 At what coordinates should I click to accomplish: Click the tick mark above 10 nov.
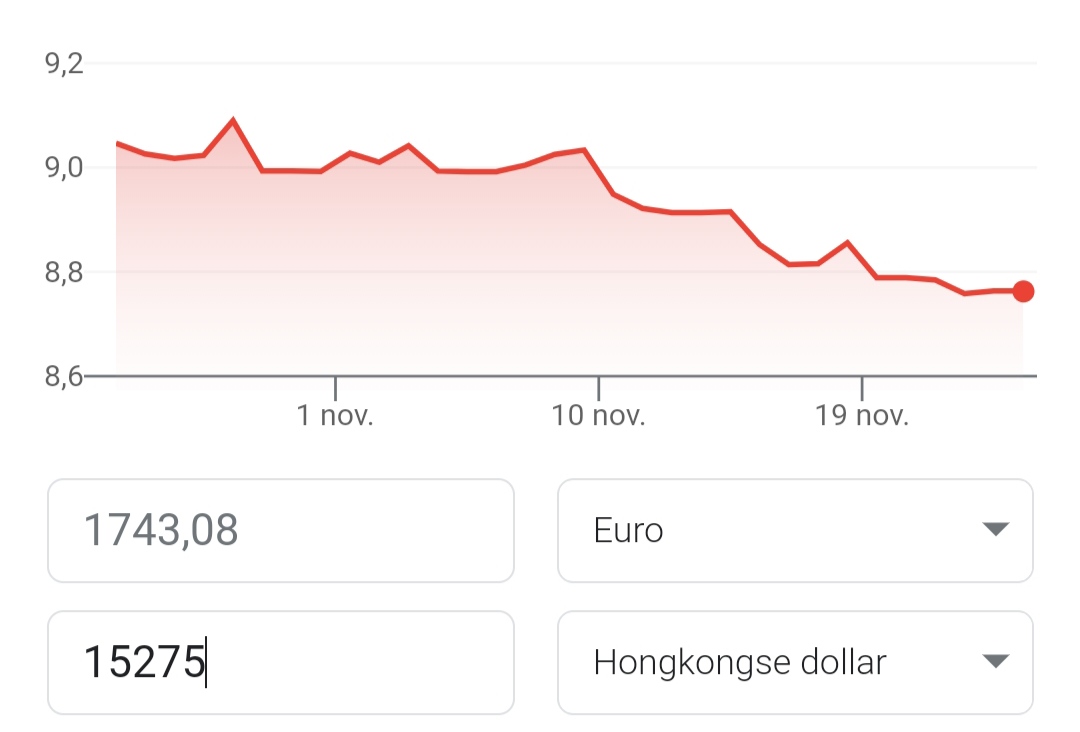pyautogui.click(x=598, y=388)
